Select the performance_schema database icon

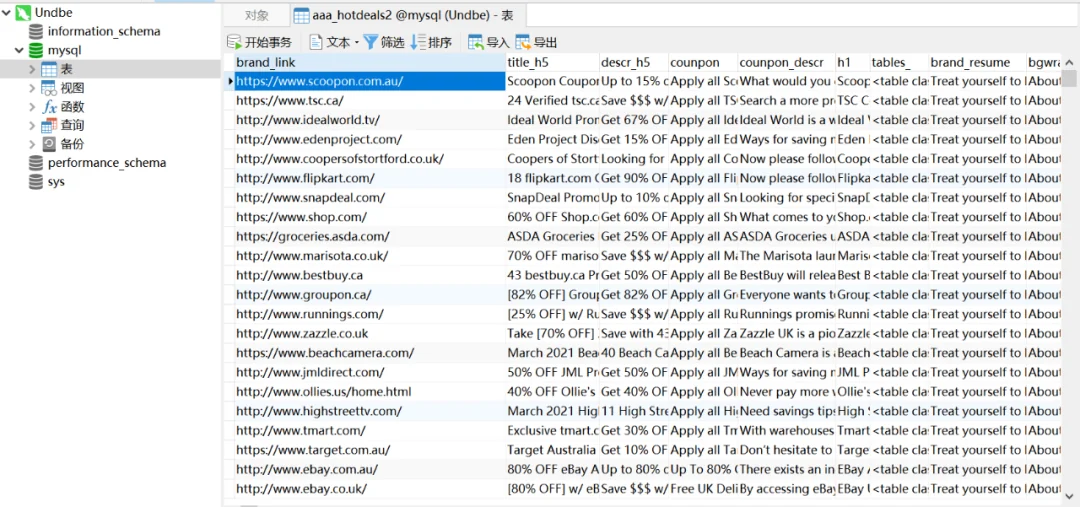(x=36, y=163)
